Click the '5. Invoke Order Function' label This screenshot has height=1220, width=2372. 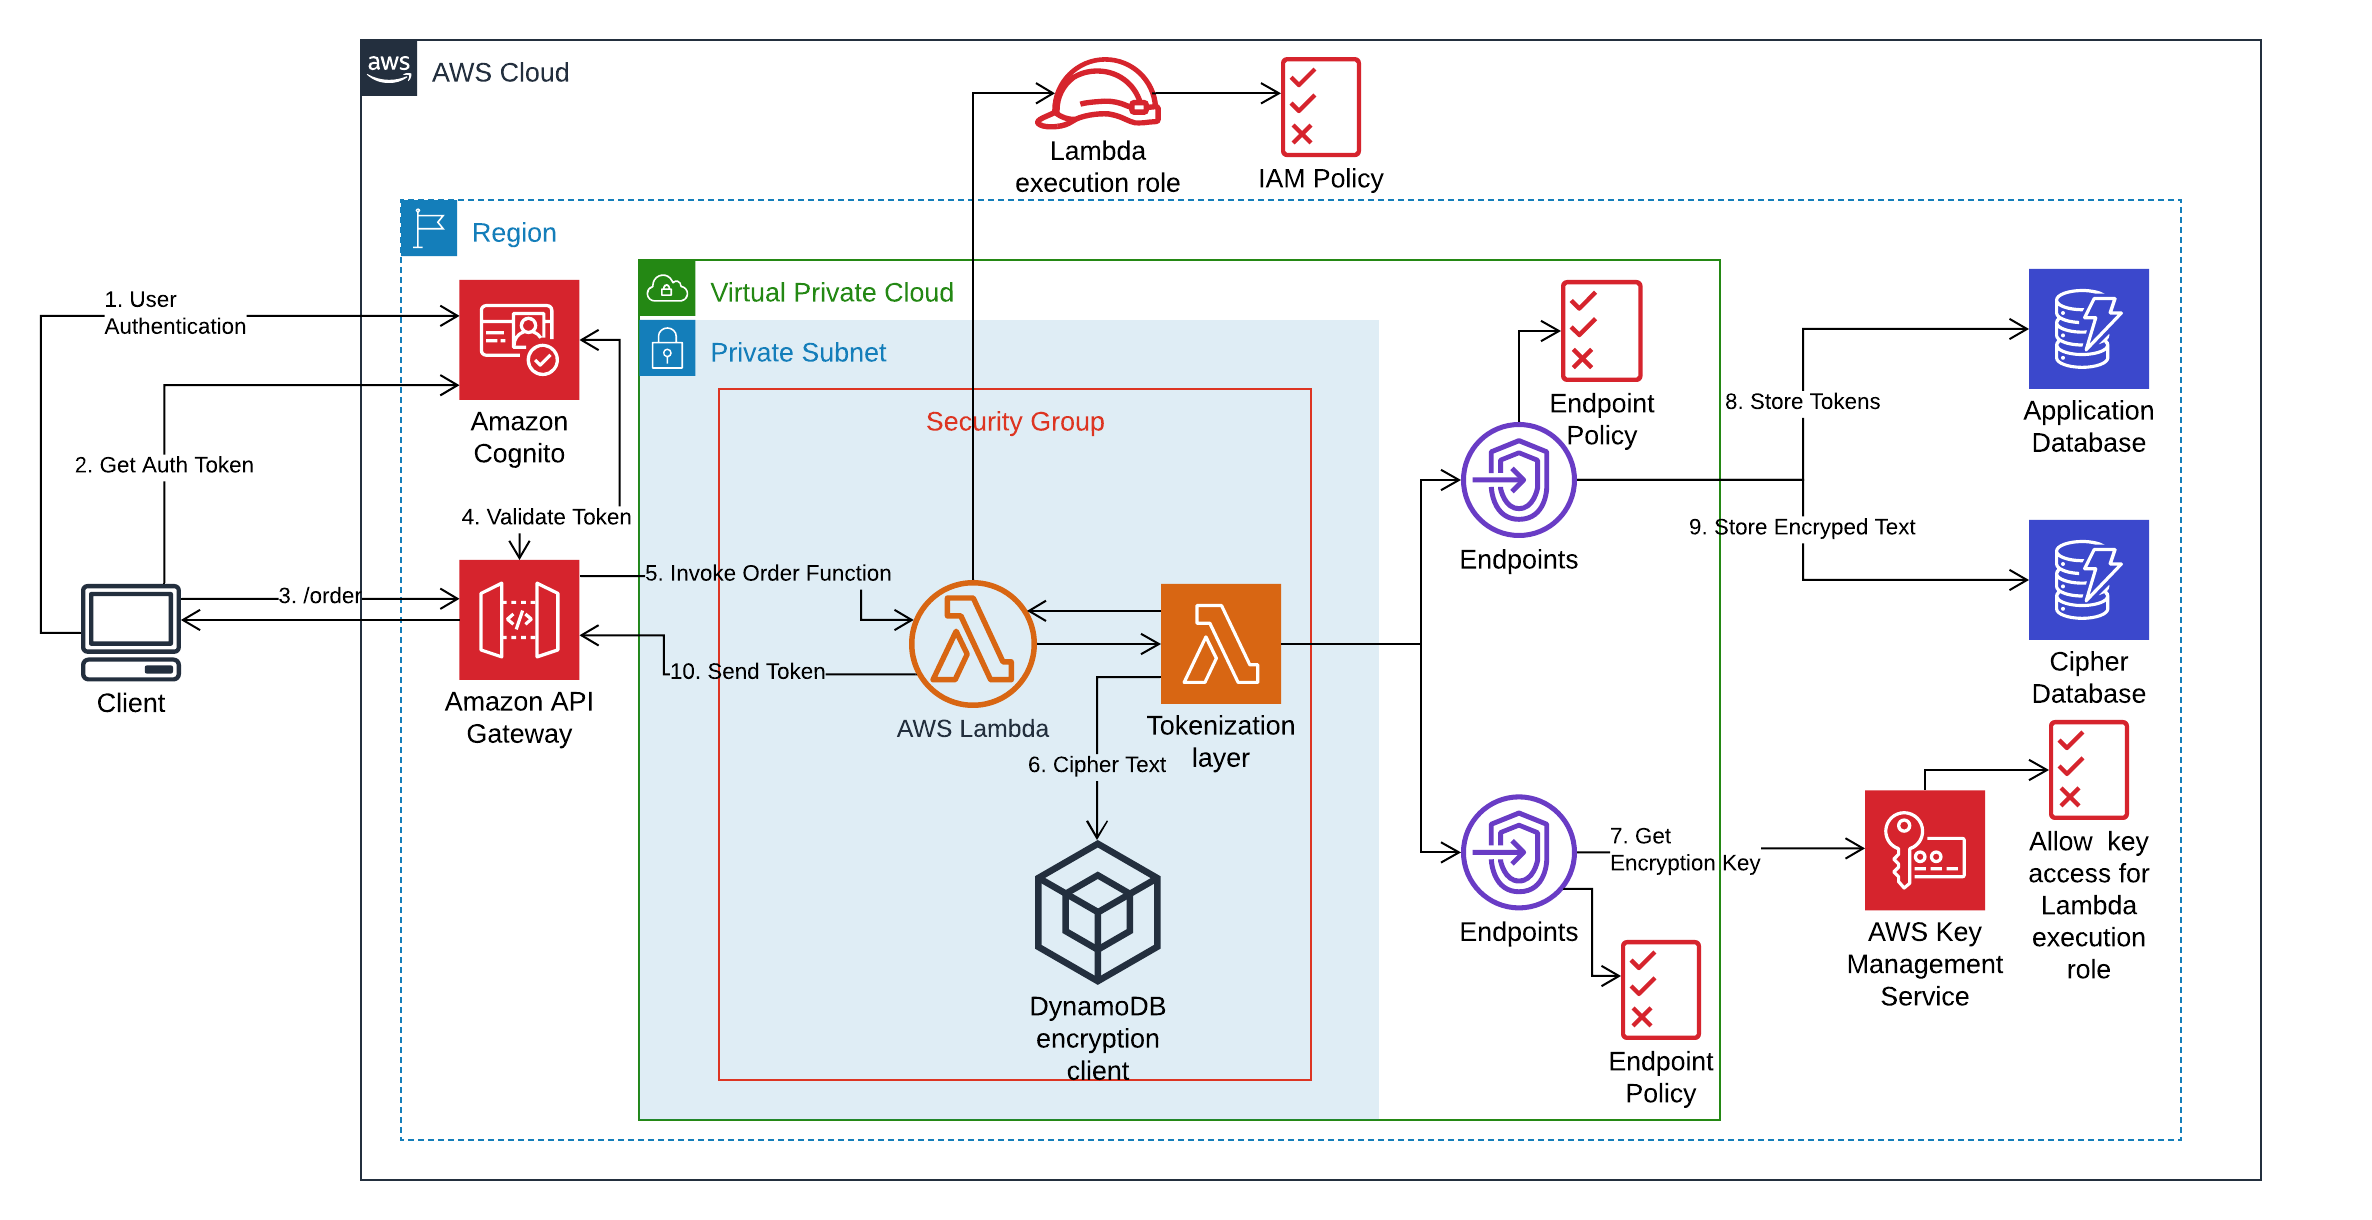[768, 573]
